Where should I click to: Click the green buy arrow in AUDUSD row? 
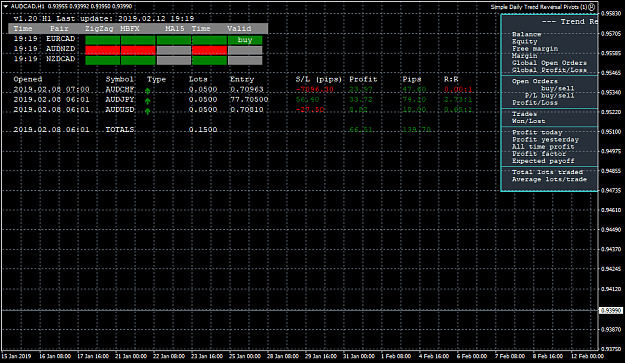[x=147, y=111]
